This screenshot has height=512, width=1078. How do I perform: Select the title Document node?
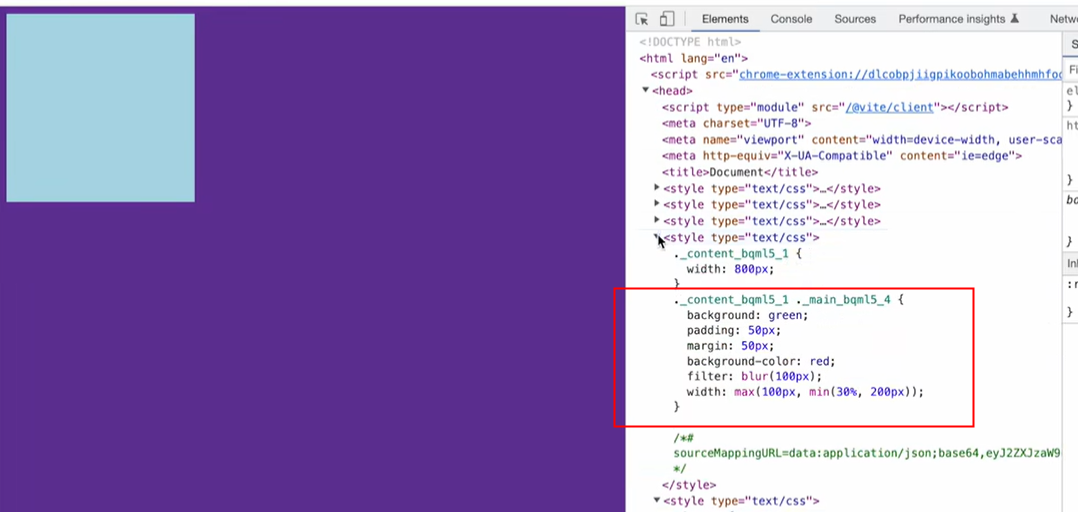[x=733, y=172]
